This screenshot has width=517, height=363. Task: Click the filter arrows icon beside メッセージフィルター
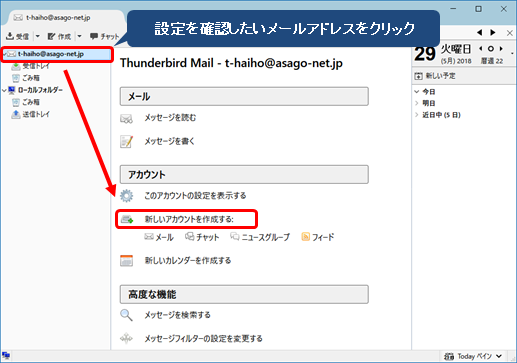[x=126, y=339]
